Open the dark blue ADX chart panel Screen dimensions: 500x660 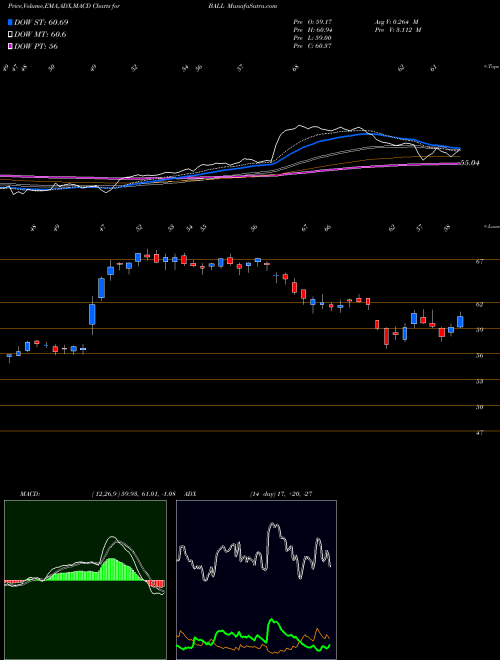point(256,580)
